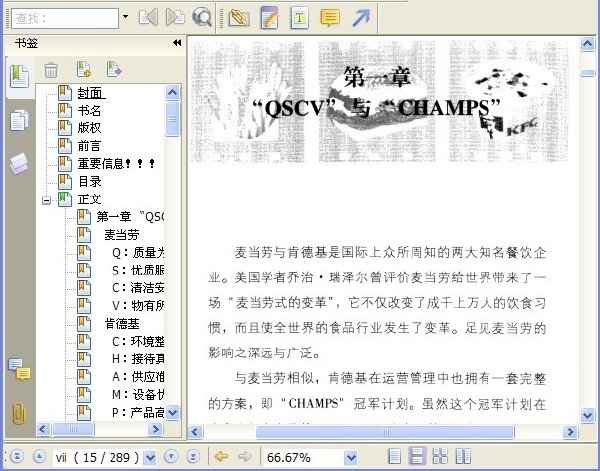Open the V：物有所 bookmark
This screenshot has width=600, height=471.
point(138,305)
